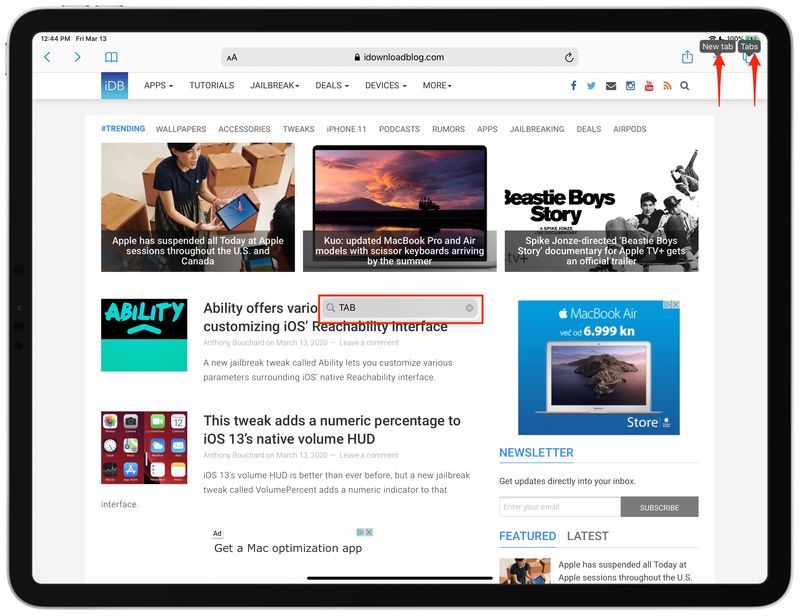This screenshot has width=800, height=616.
Task: Expand the DEVICES dropdown menu
Action: (x=386, y=85)
